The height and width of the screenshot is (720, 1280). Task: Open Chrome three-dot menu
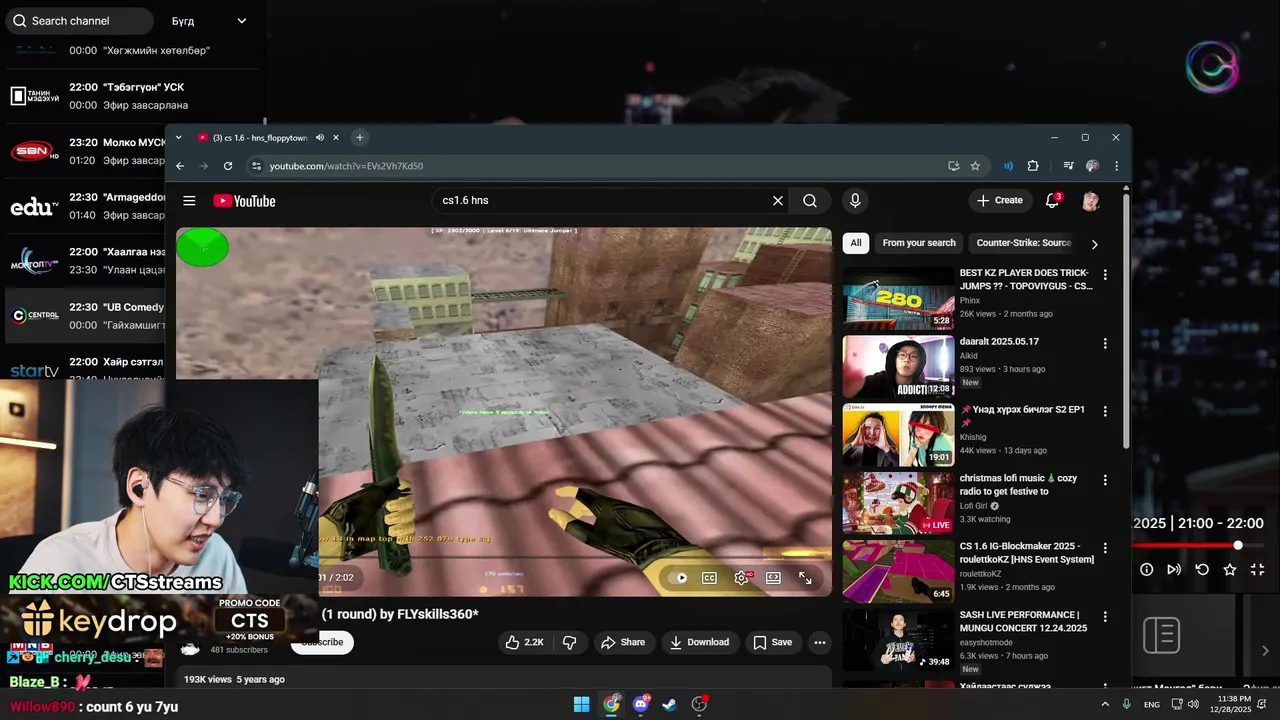[x=1116, y=166]
